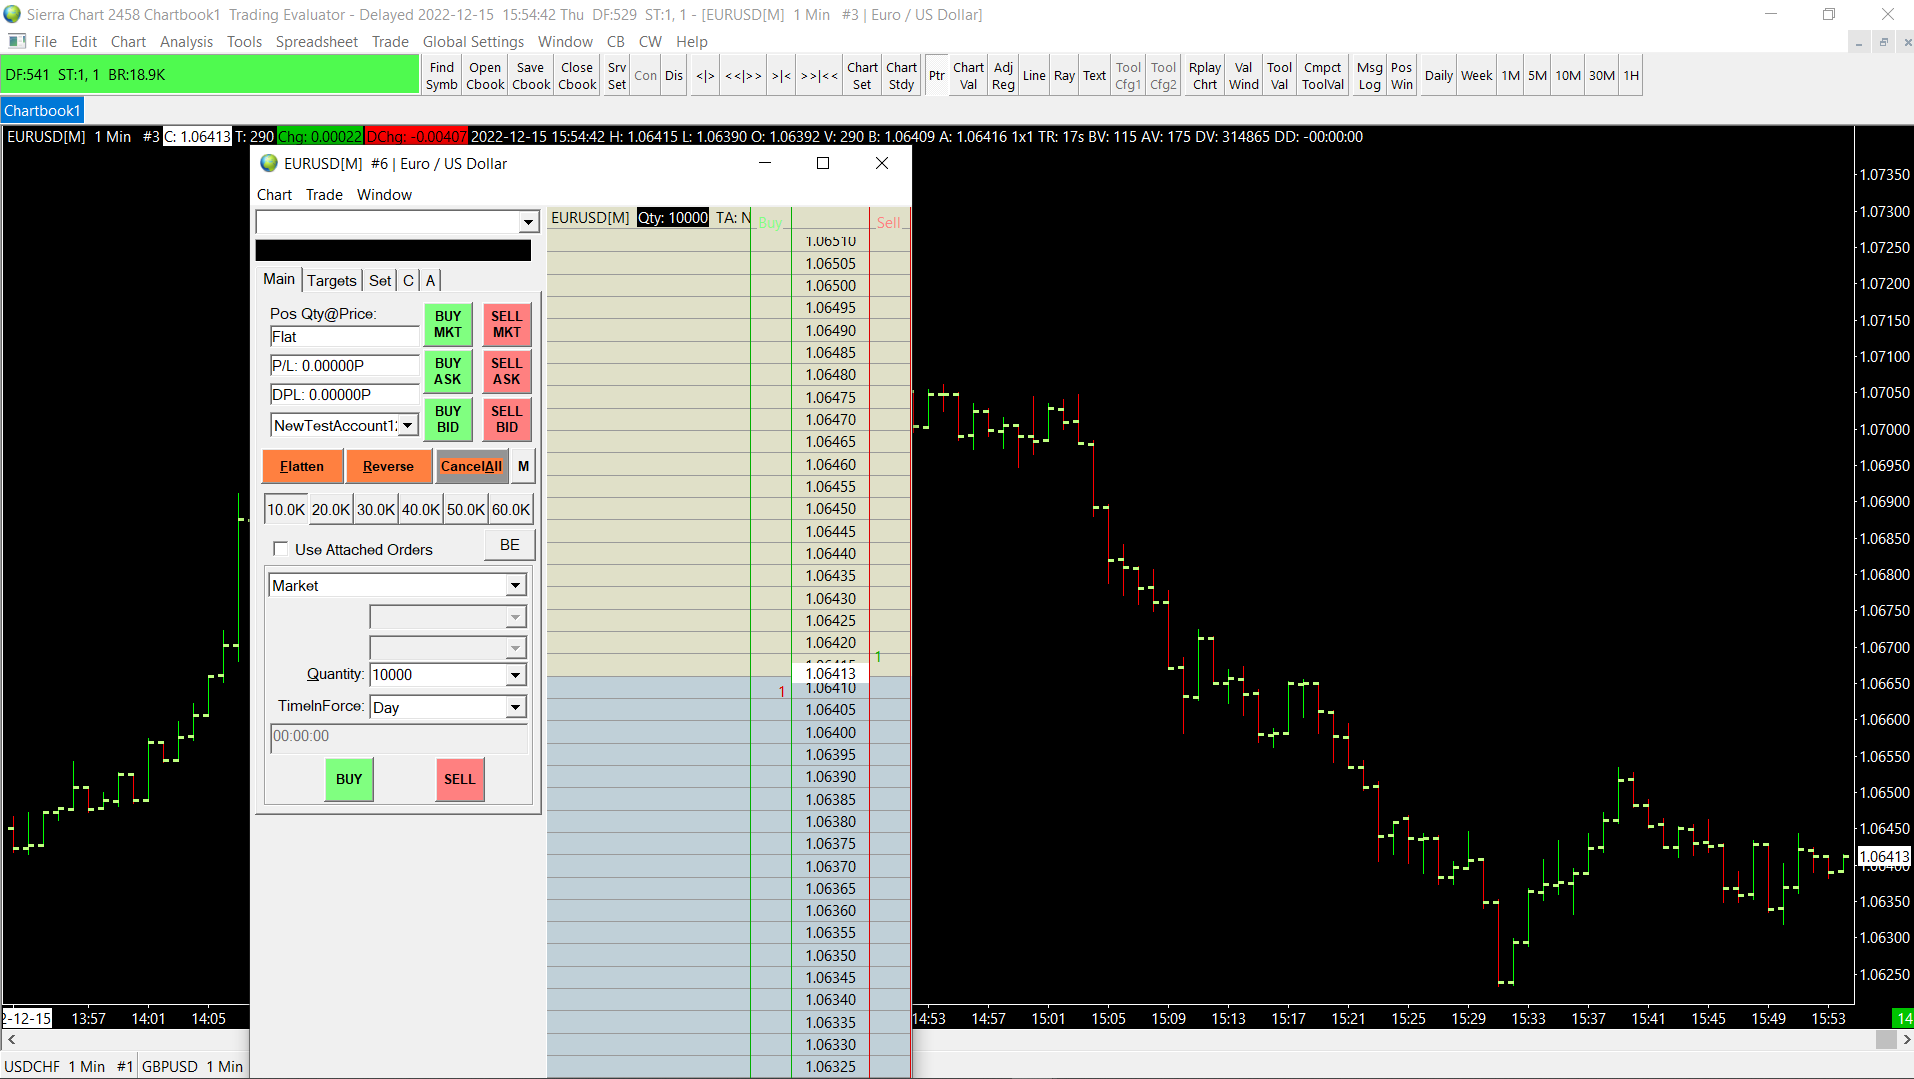Switch to the Targets tab
Viewport: 1914px width, 1079px height.
click(332, 281)
